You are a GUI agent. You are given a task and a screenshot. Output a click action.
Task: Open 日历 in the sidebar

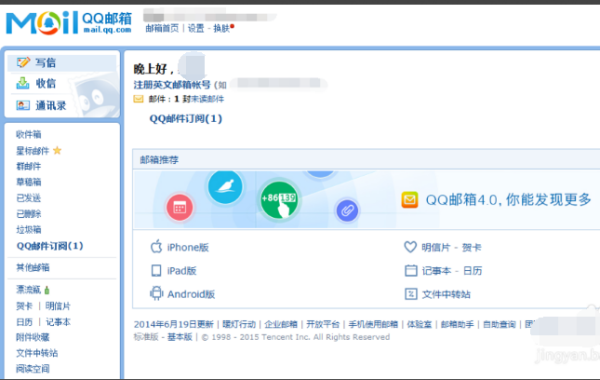pos(24,322)
